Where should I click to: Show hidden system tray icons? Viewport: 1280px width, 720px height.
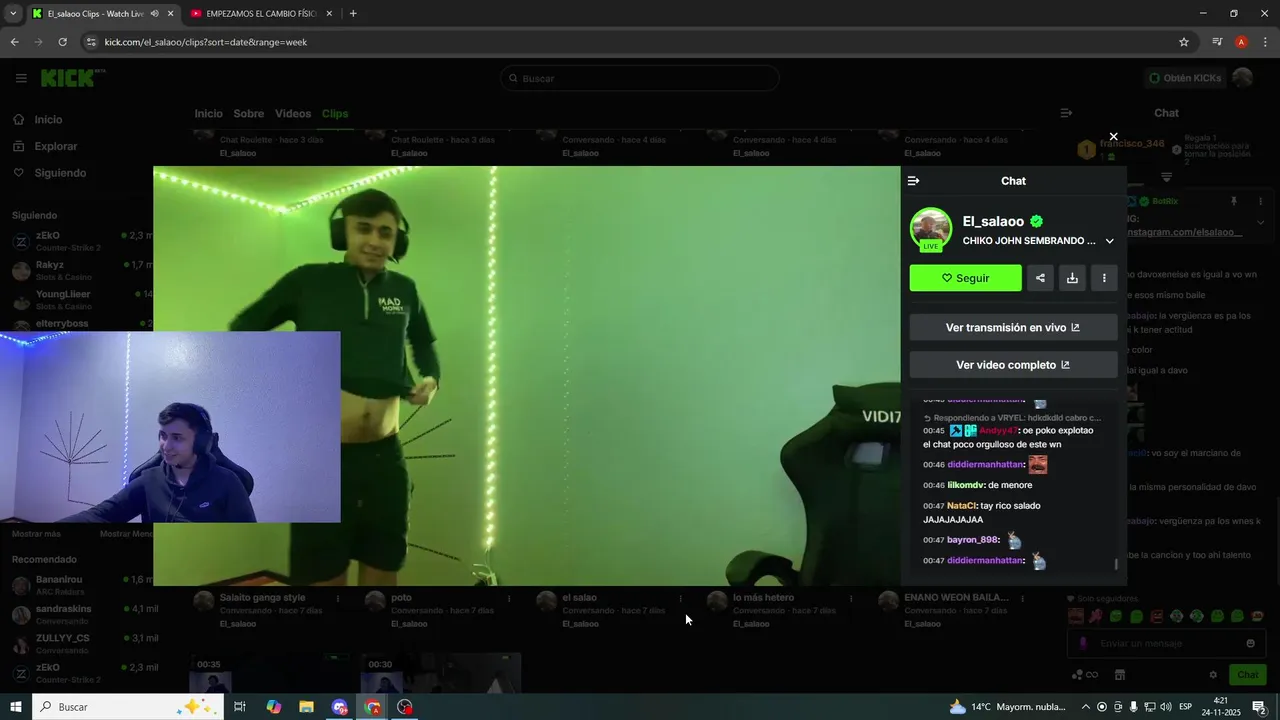1086,707
